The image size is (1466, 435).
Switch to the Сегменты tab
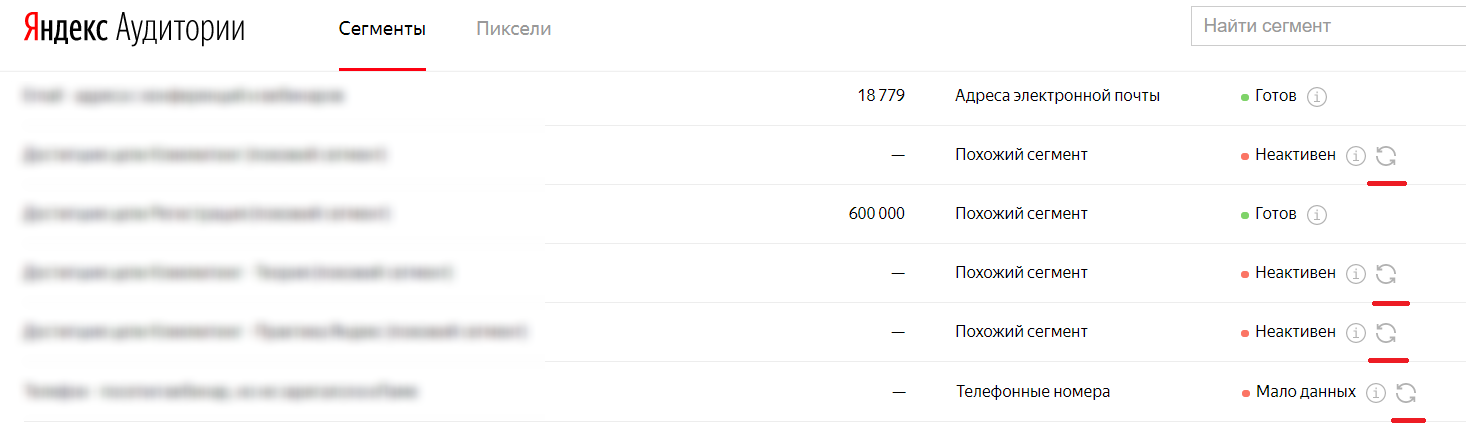click(x=382, y=29)
